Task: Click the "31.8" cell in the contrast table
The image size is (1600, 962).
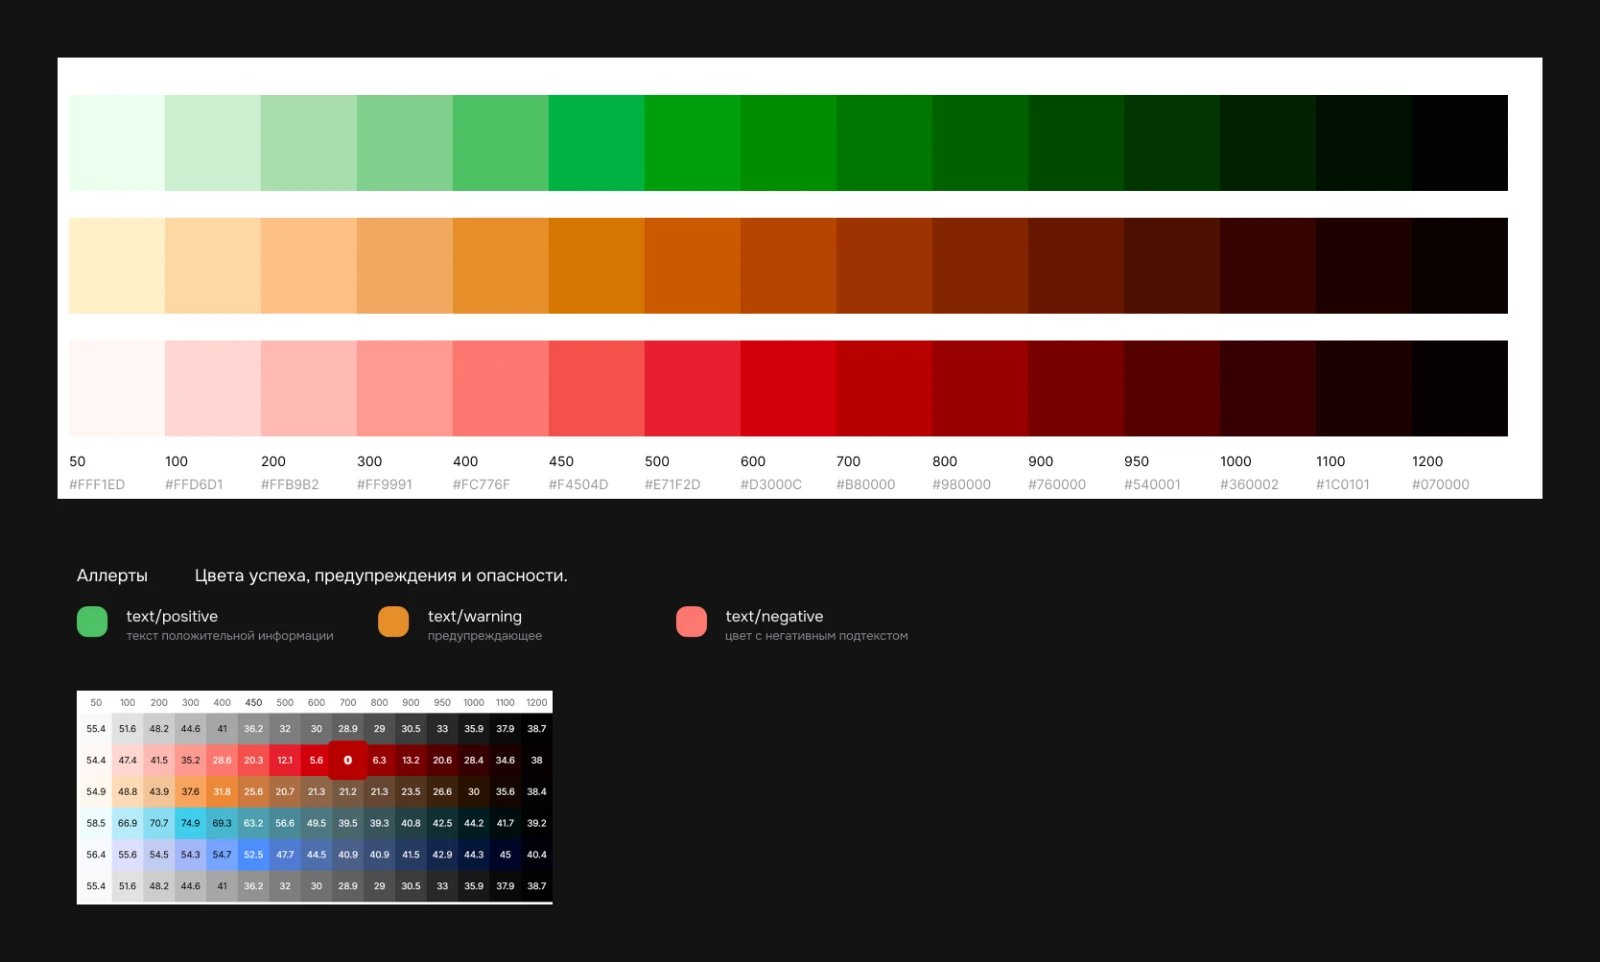Action: coord(222,792)
